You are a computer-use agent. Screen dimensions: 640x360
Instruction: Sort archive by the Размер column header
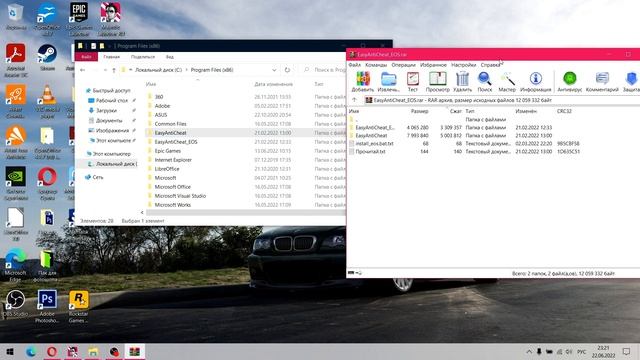[420, 111]
